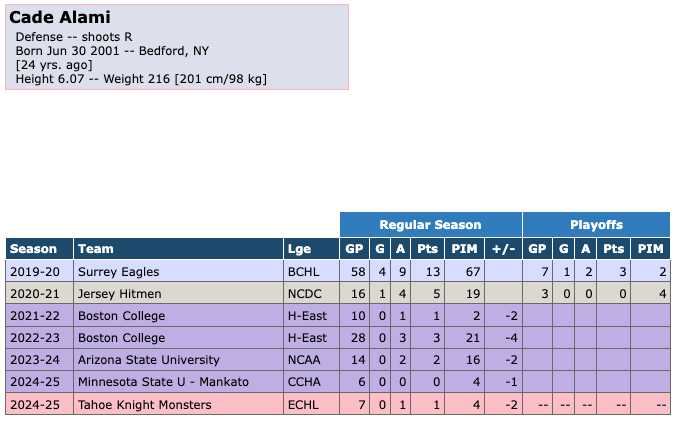Click the NCDC league link
The width and height of the screenshot is (676, 421).
(x=302, y=294)
